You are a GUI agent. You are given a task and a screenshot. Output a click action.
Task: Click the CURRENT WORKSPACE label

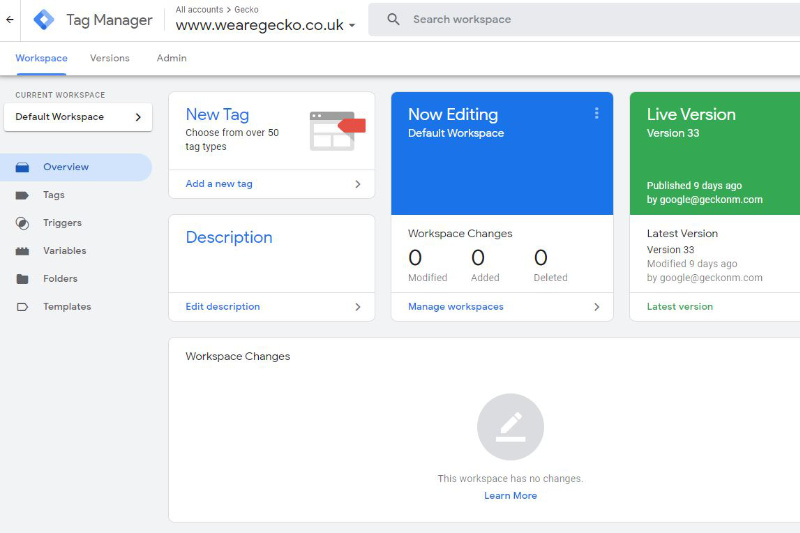(60, 95)
